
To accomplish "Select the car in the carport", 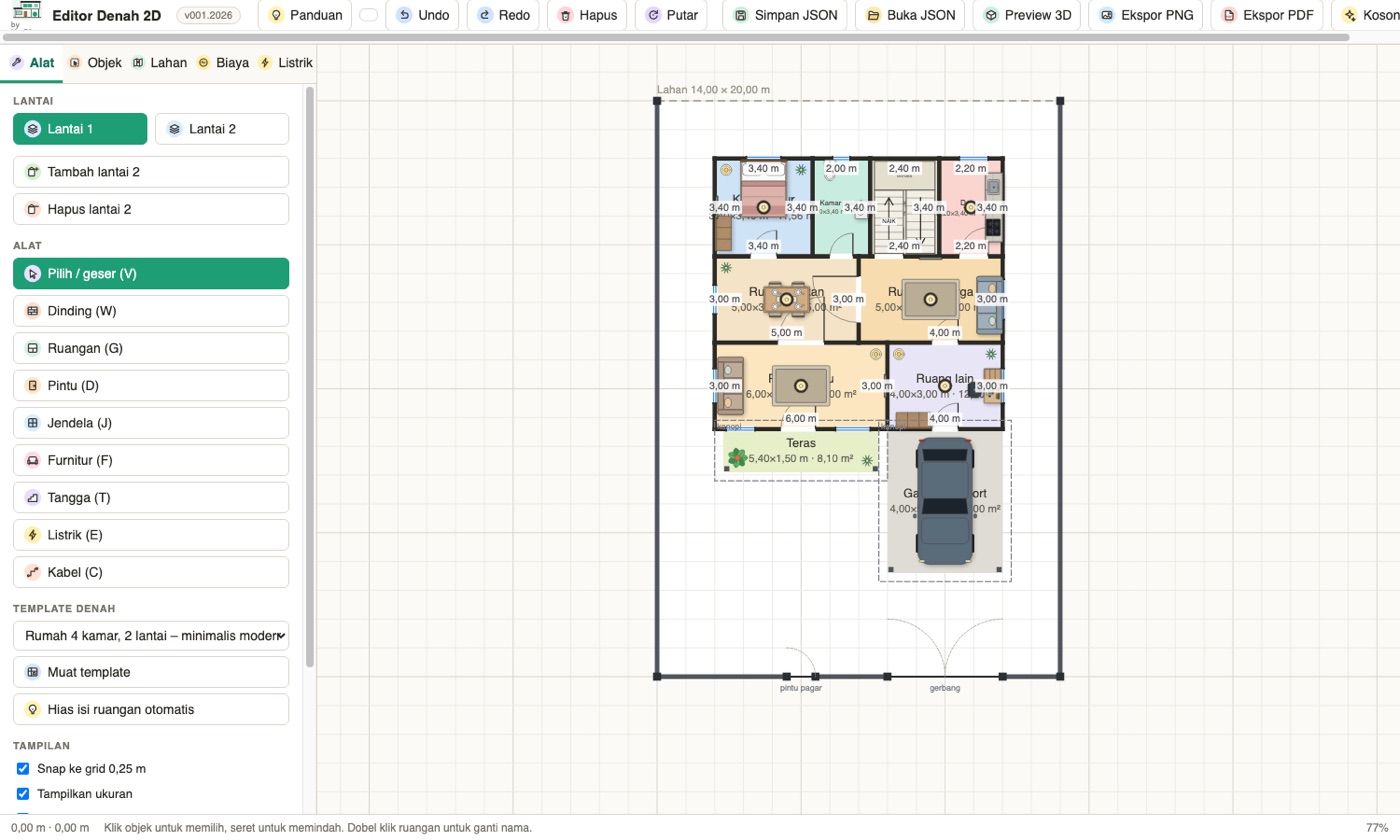I will tap(945, 501).
